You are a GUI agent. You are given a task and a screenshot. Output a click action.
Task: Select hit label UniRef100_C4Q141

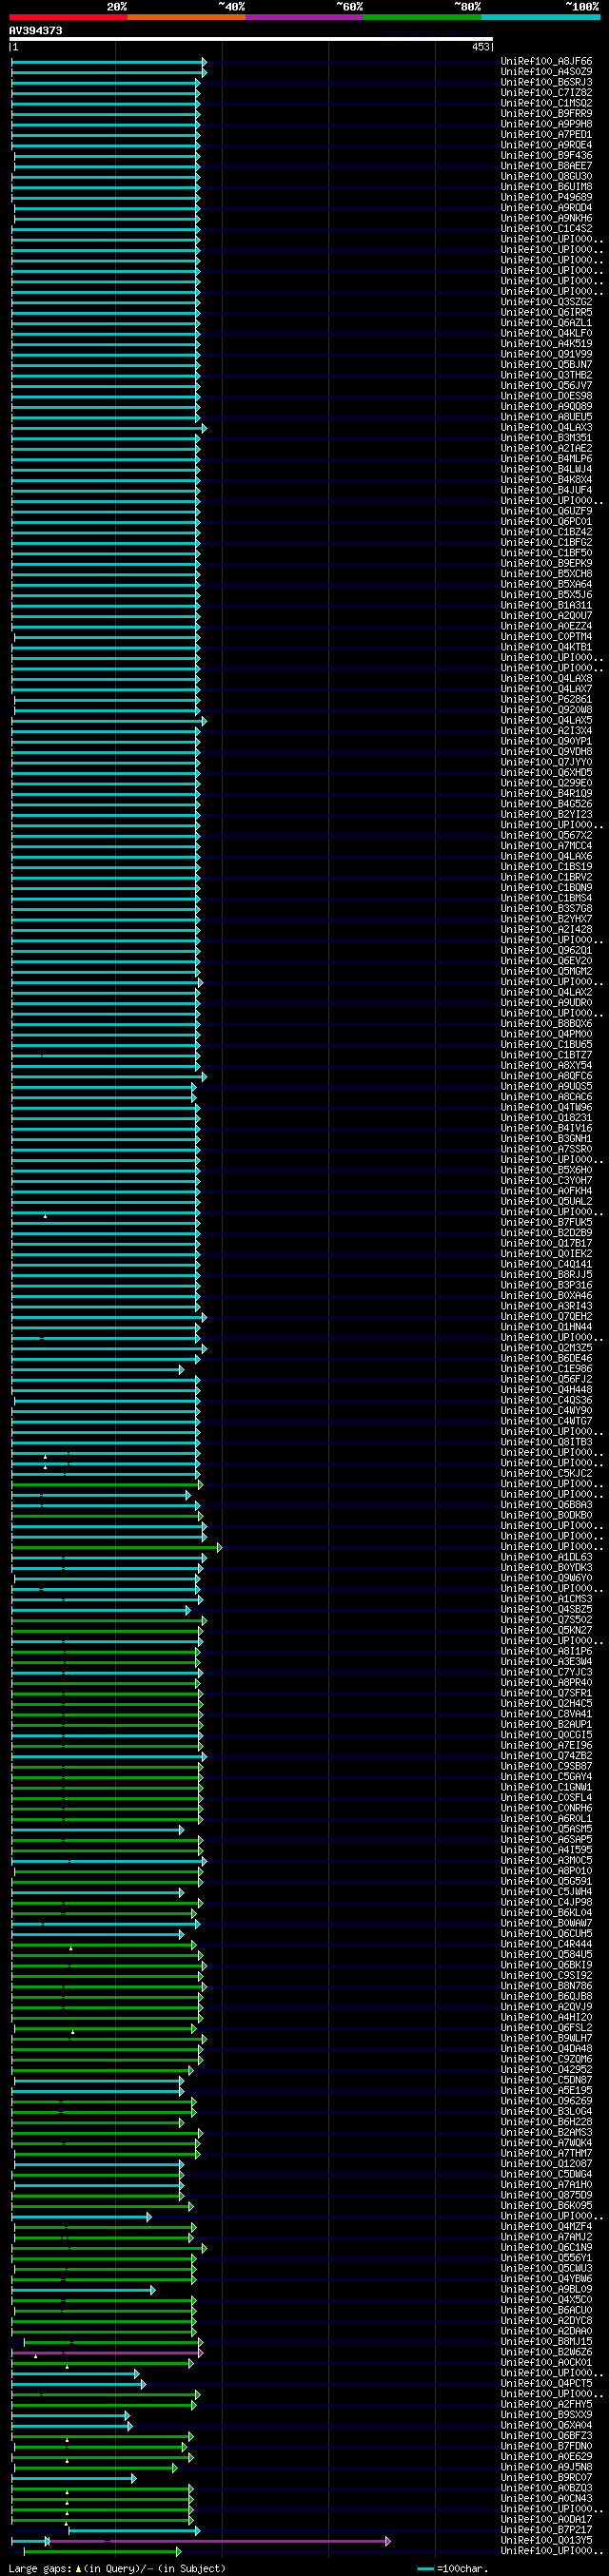click(546, 1264)
